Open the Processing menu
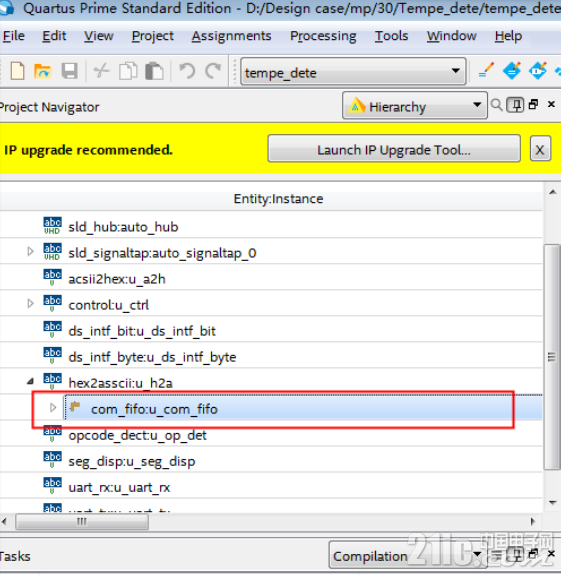Viewport: 561px width, 575px height. pos(323,36)
